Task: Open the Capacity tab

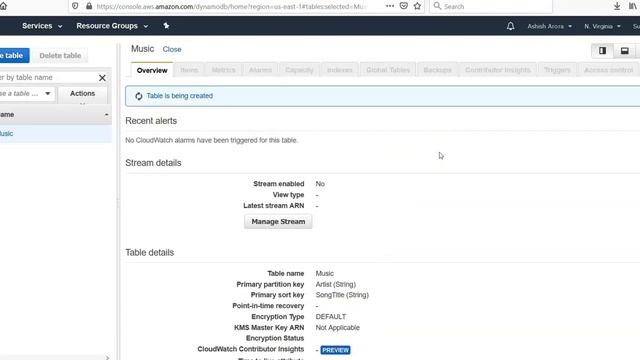Action: 299,70
